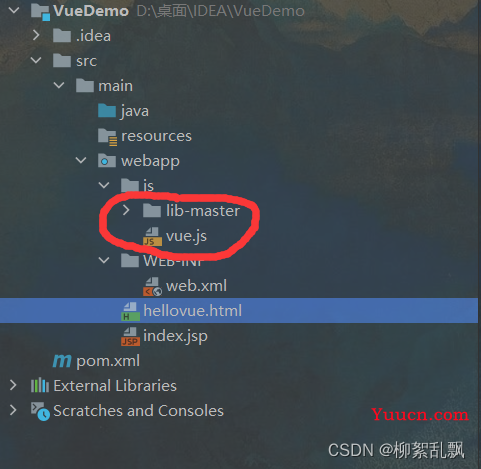
Task: Collapse the main folder
Action: [x=59, y=85]
